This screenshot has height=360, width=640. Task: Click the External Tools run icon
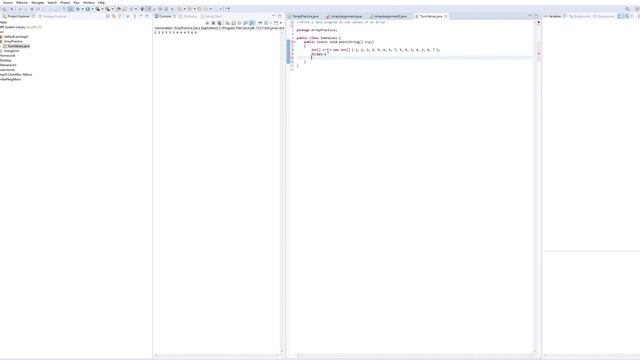[x=108, y=9]
